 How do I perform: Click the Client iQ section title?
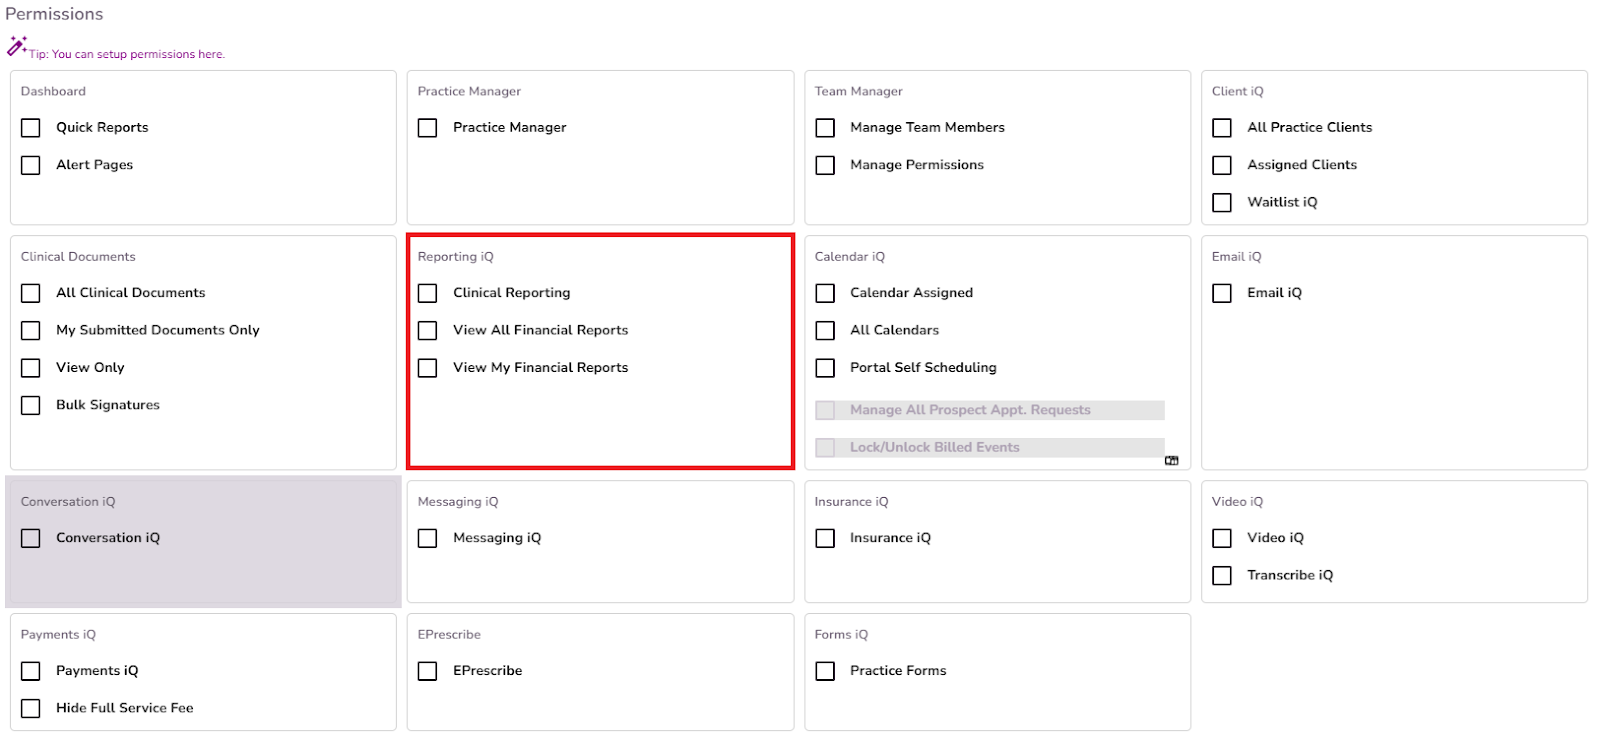tap(1238, 91)
